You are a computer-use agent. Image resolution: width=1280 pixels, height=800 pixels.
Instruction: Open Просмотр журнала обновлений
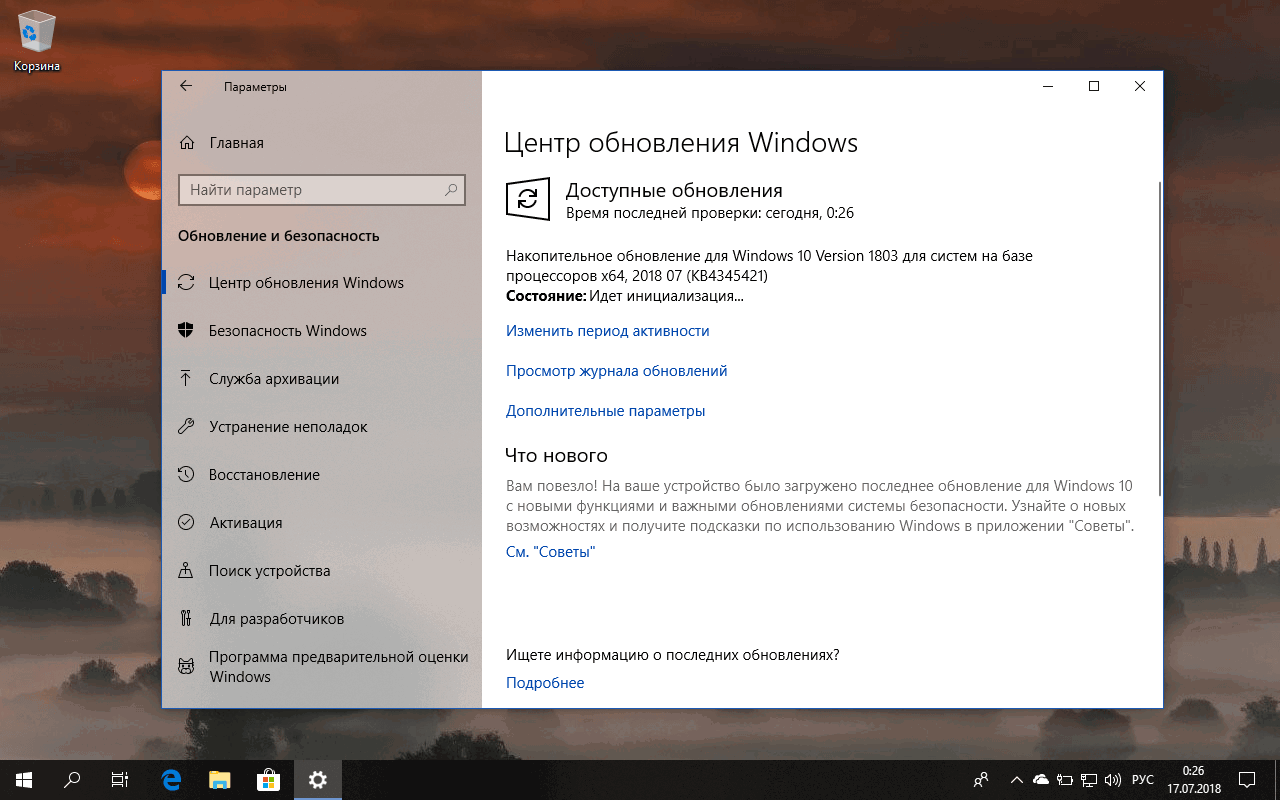[615, 370]
